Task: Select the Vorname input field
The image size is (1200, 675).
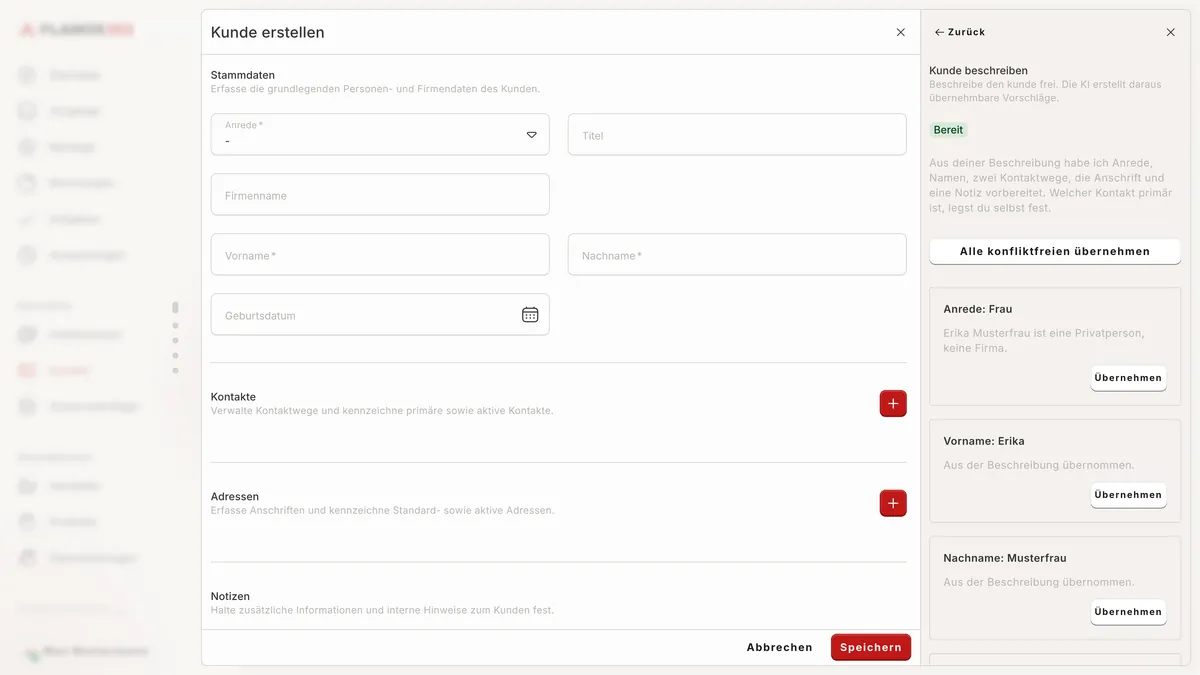Action: (x=380, y=254)
